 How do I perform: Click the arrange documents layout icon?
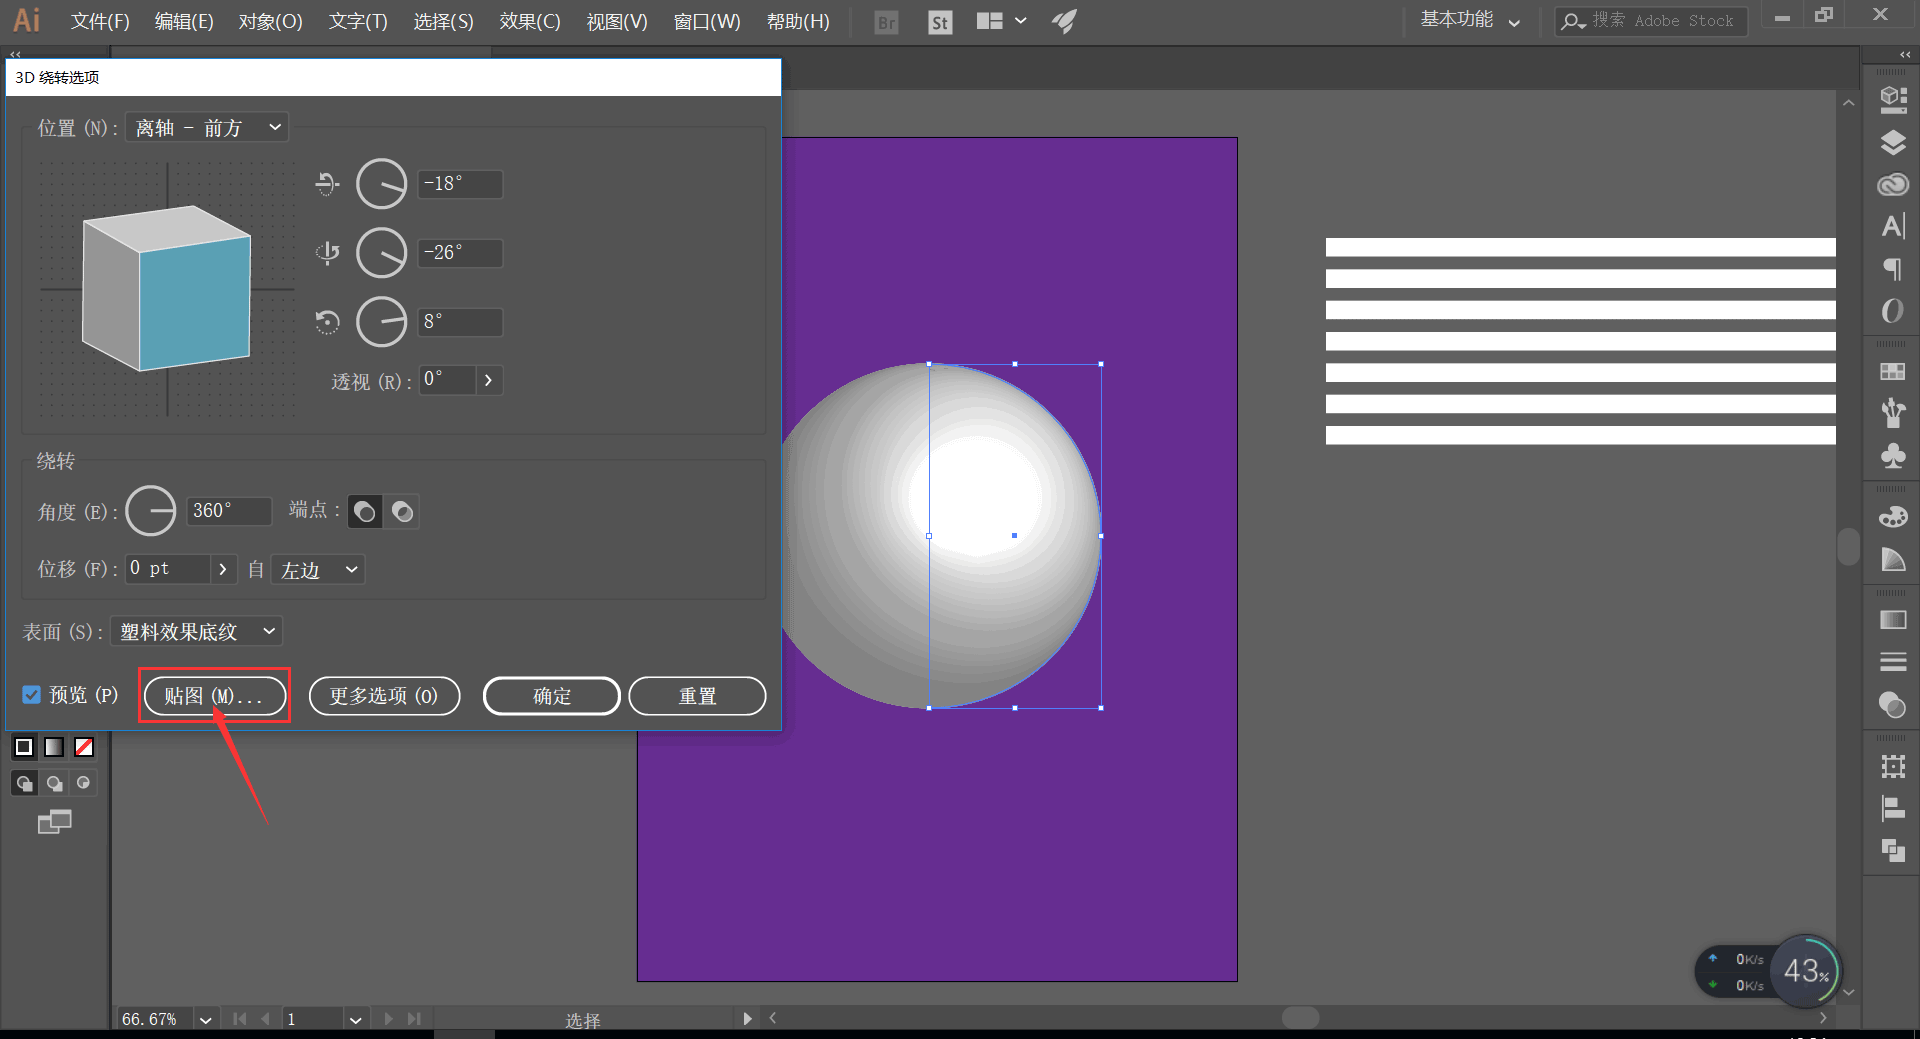[x=990, y=21]
